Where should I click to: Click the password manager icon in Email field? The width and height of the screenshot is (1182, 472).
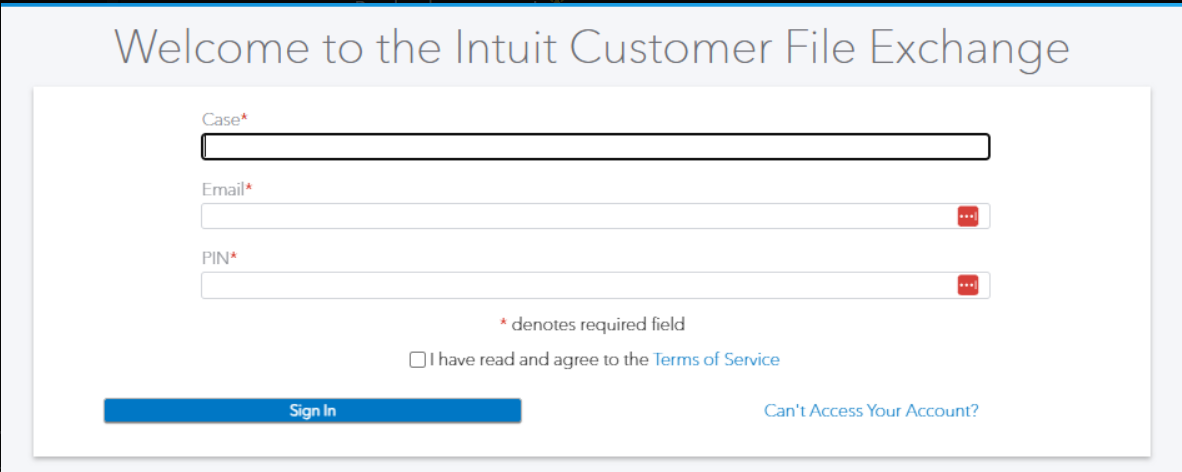coord(967,216)
